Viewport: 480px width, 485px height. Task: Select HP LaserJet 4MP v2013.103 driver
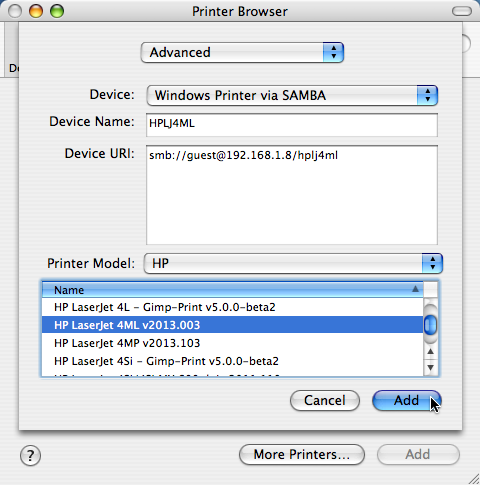tap(232, 343)
